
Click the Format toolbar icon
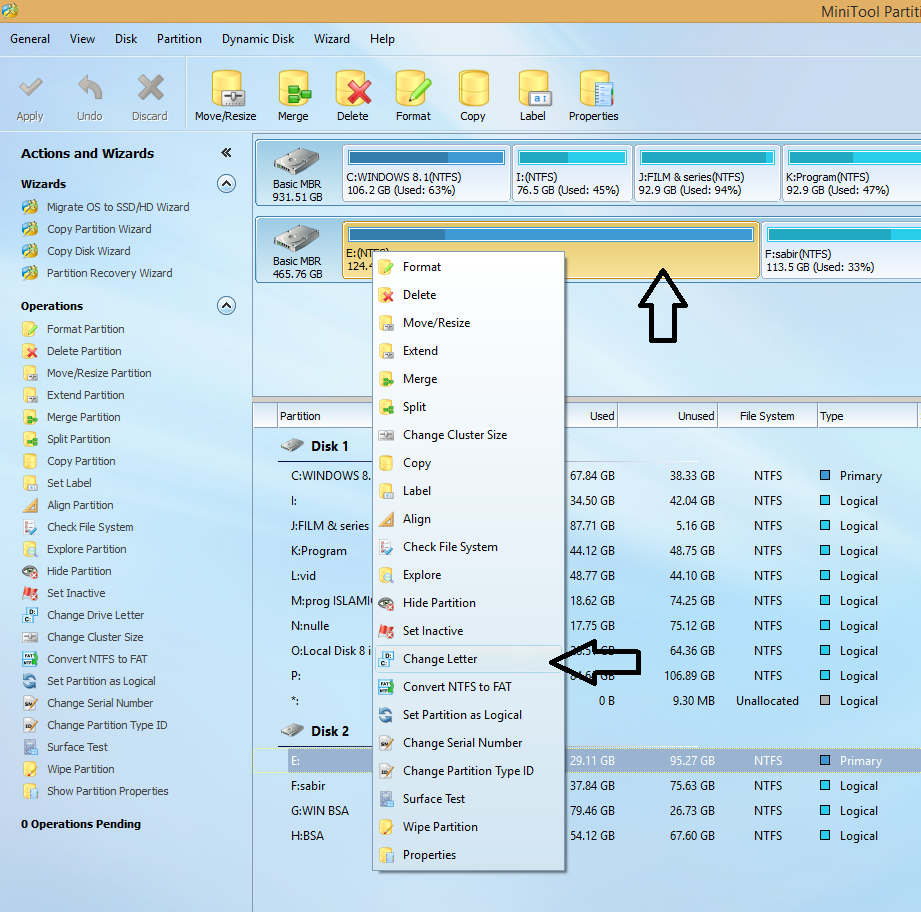click(x=413, y=97)
